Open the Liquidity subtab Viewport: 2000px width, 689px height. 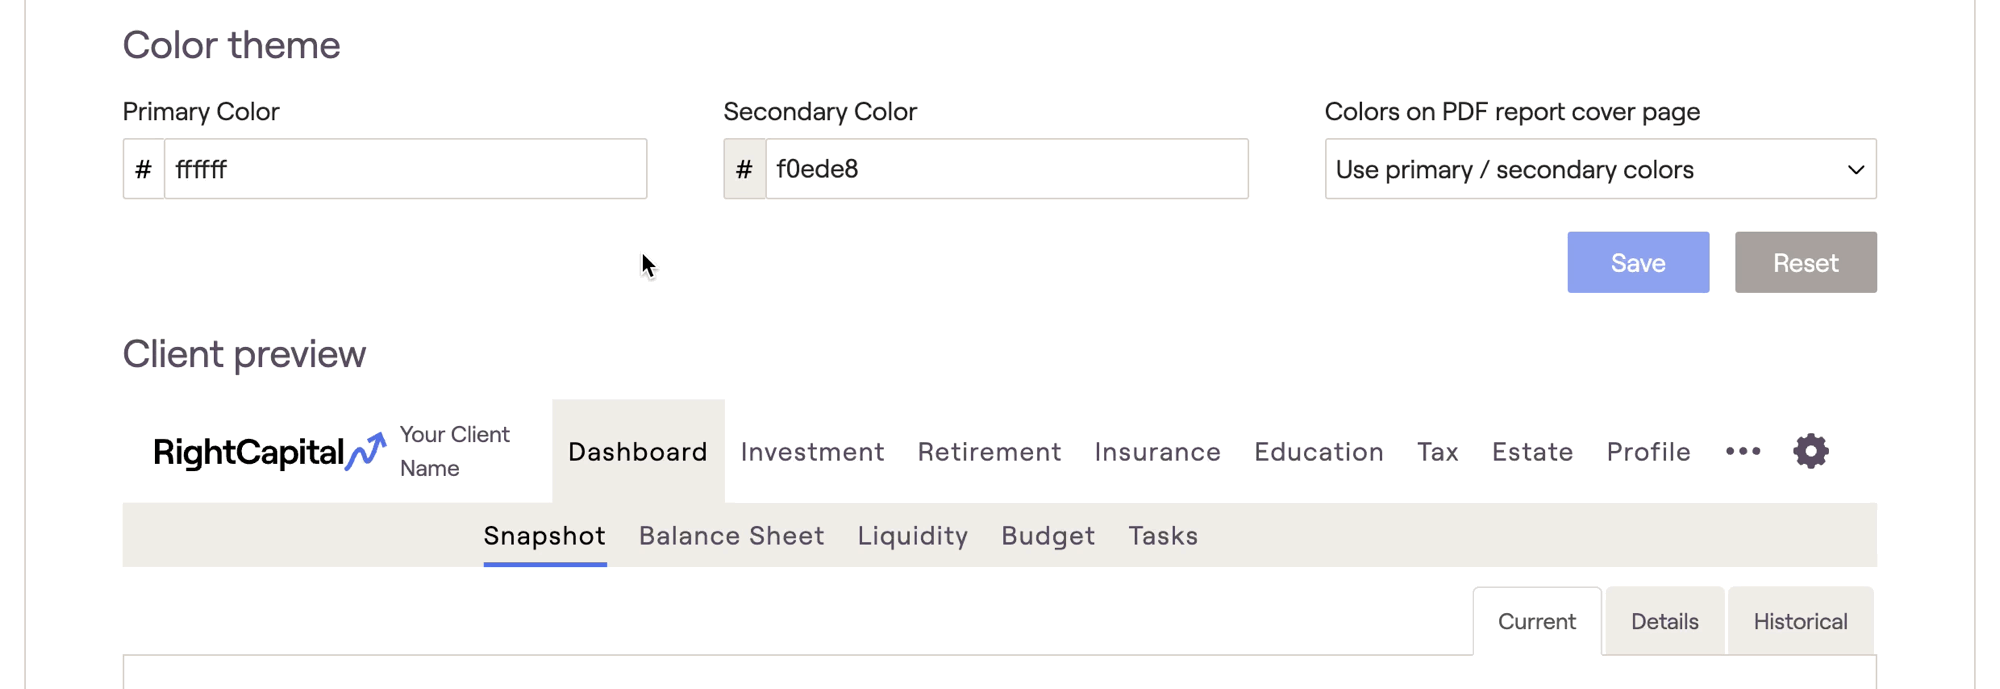(912, 536)
